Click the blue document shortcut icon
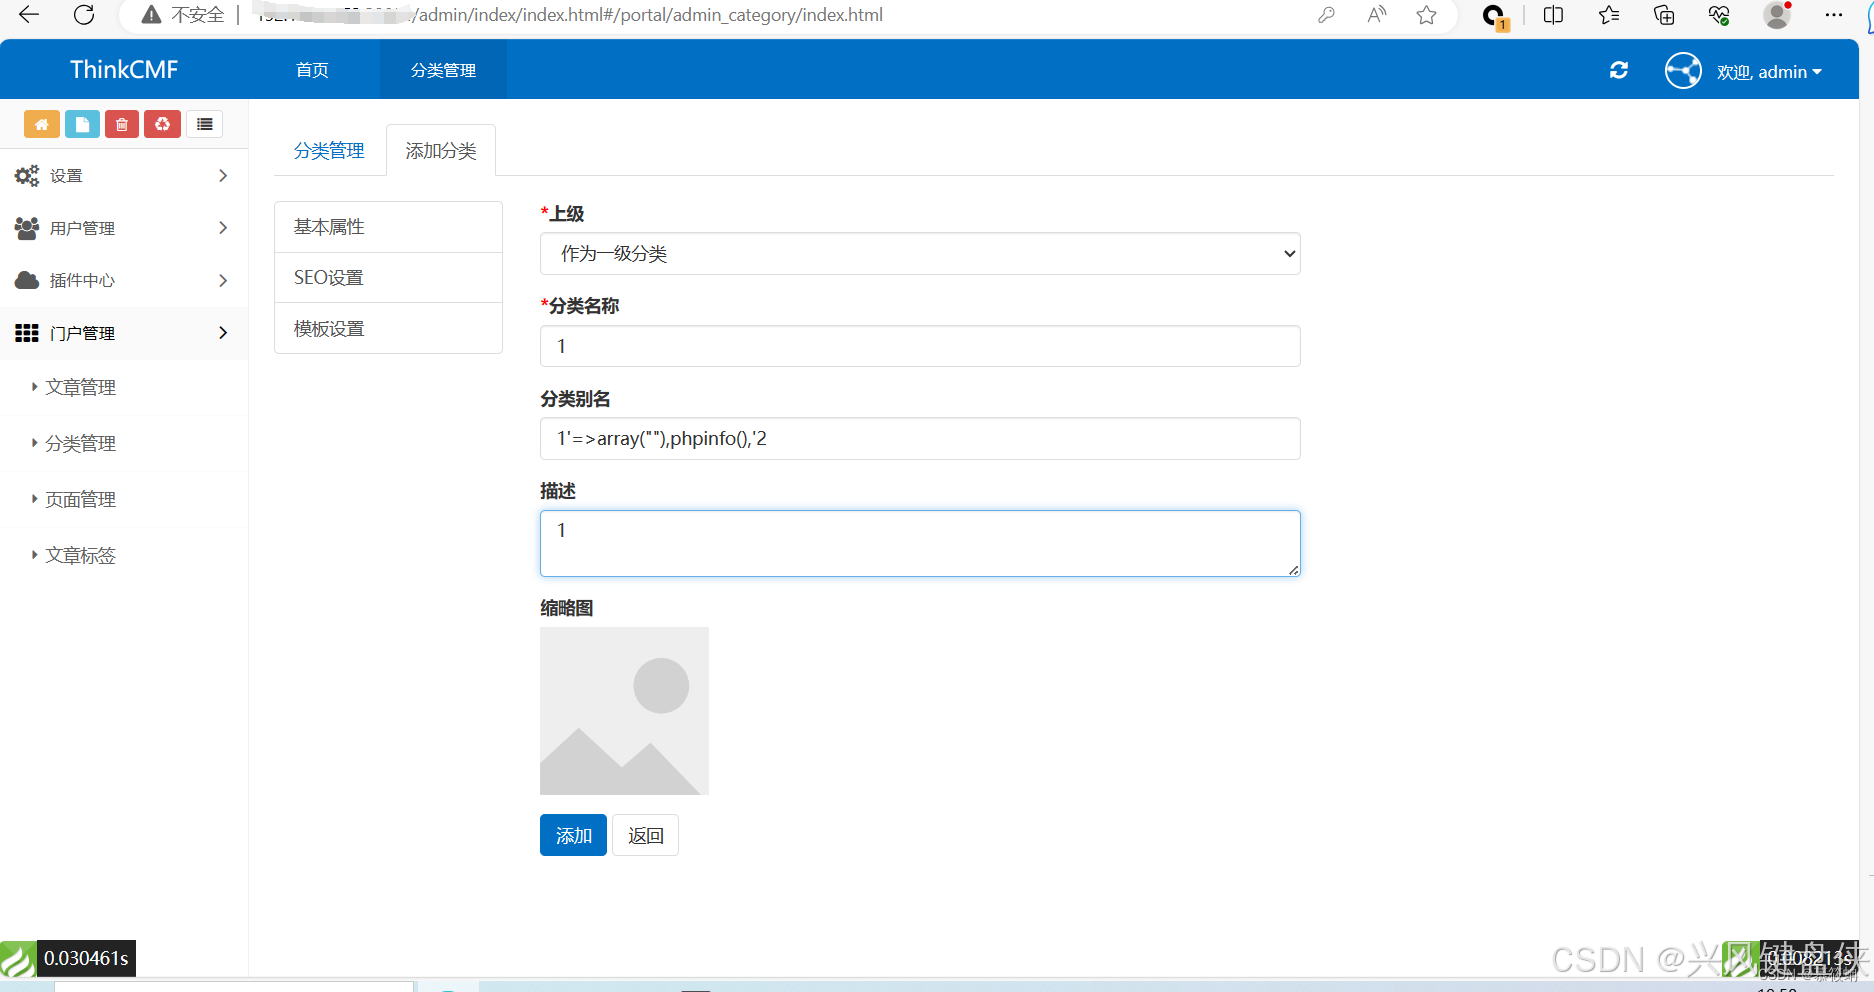Screen dimensions: 1874x992 (82, 124)
